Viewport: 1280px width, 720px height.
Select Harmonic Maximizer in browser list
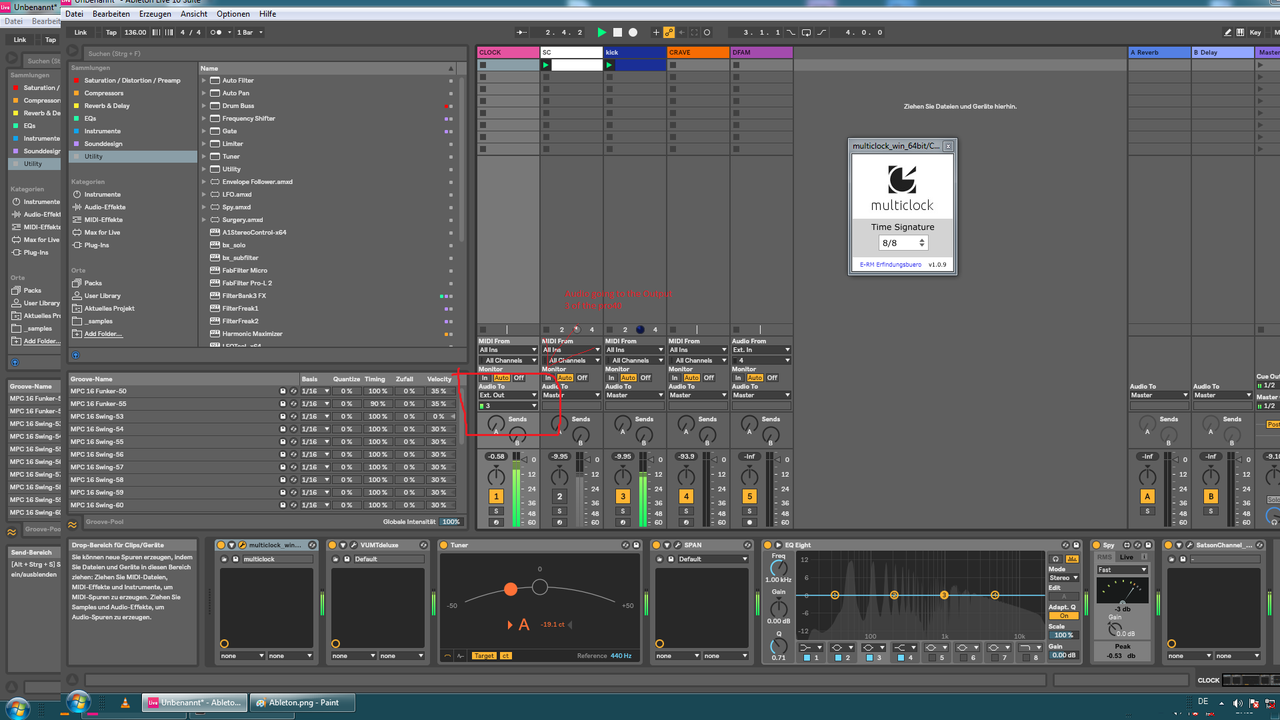[252, 334]
